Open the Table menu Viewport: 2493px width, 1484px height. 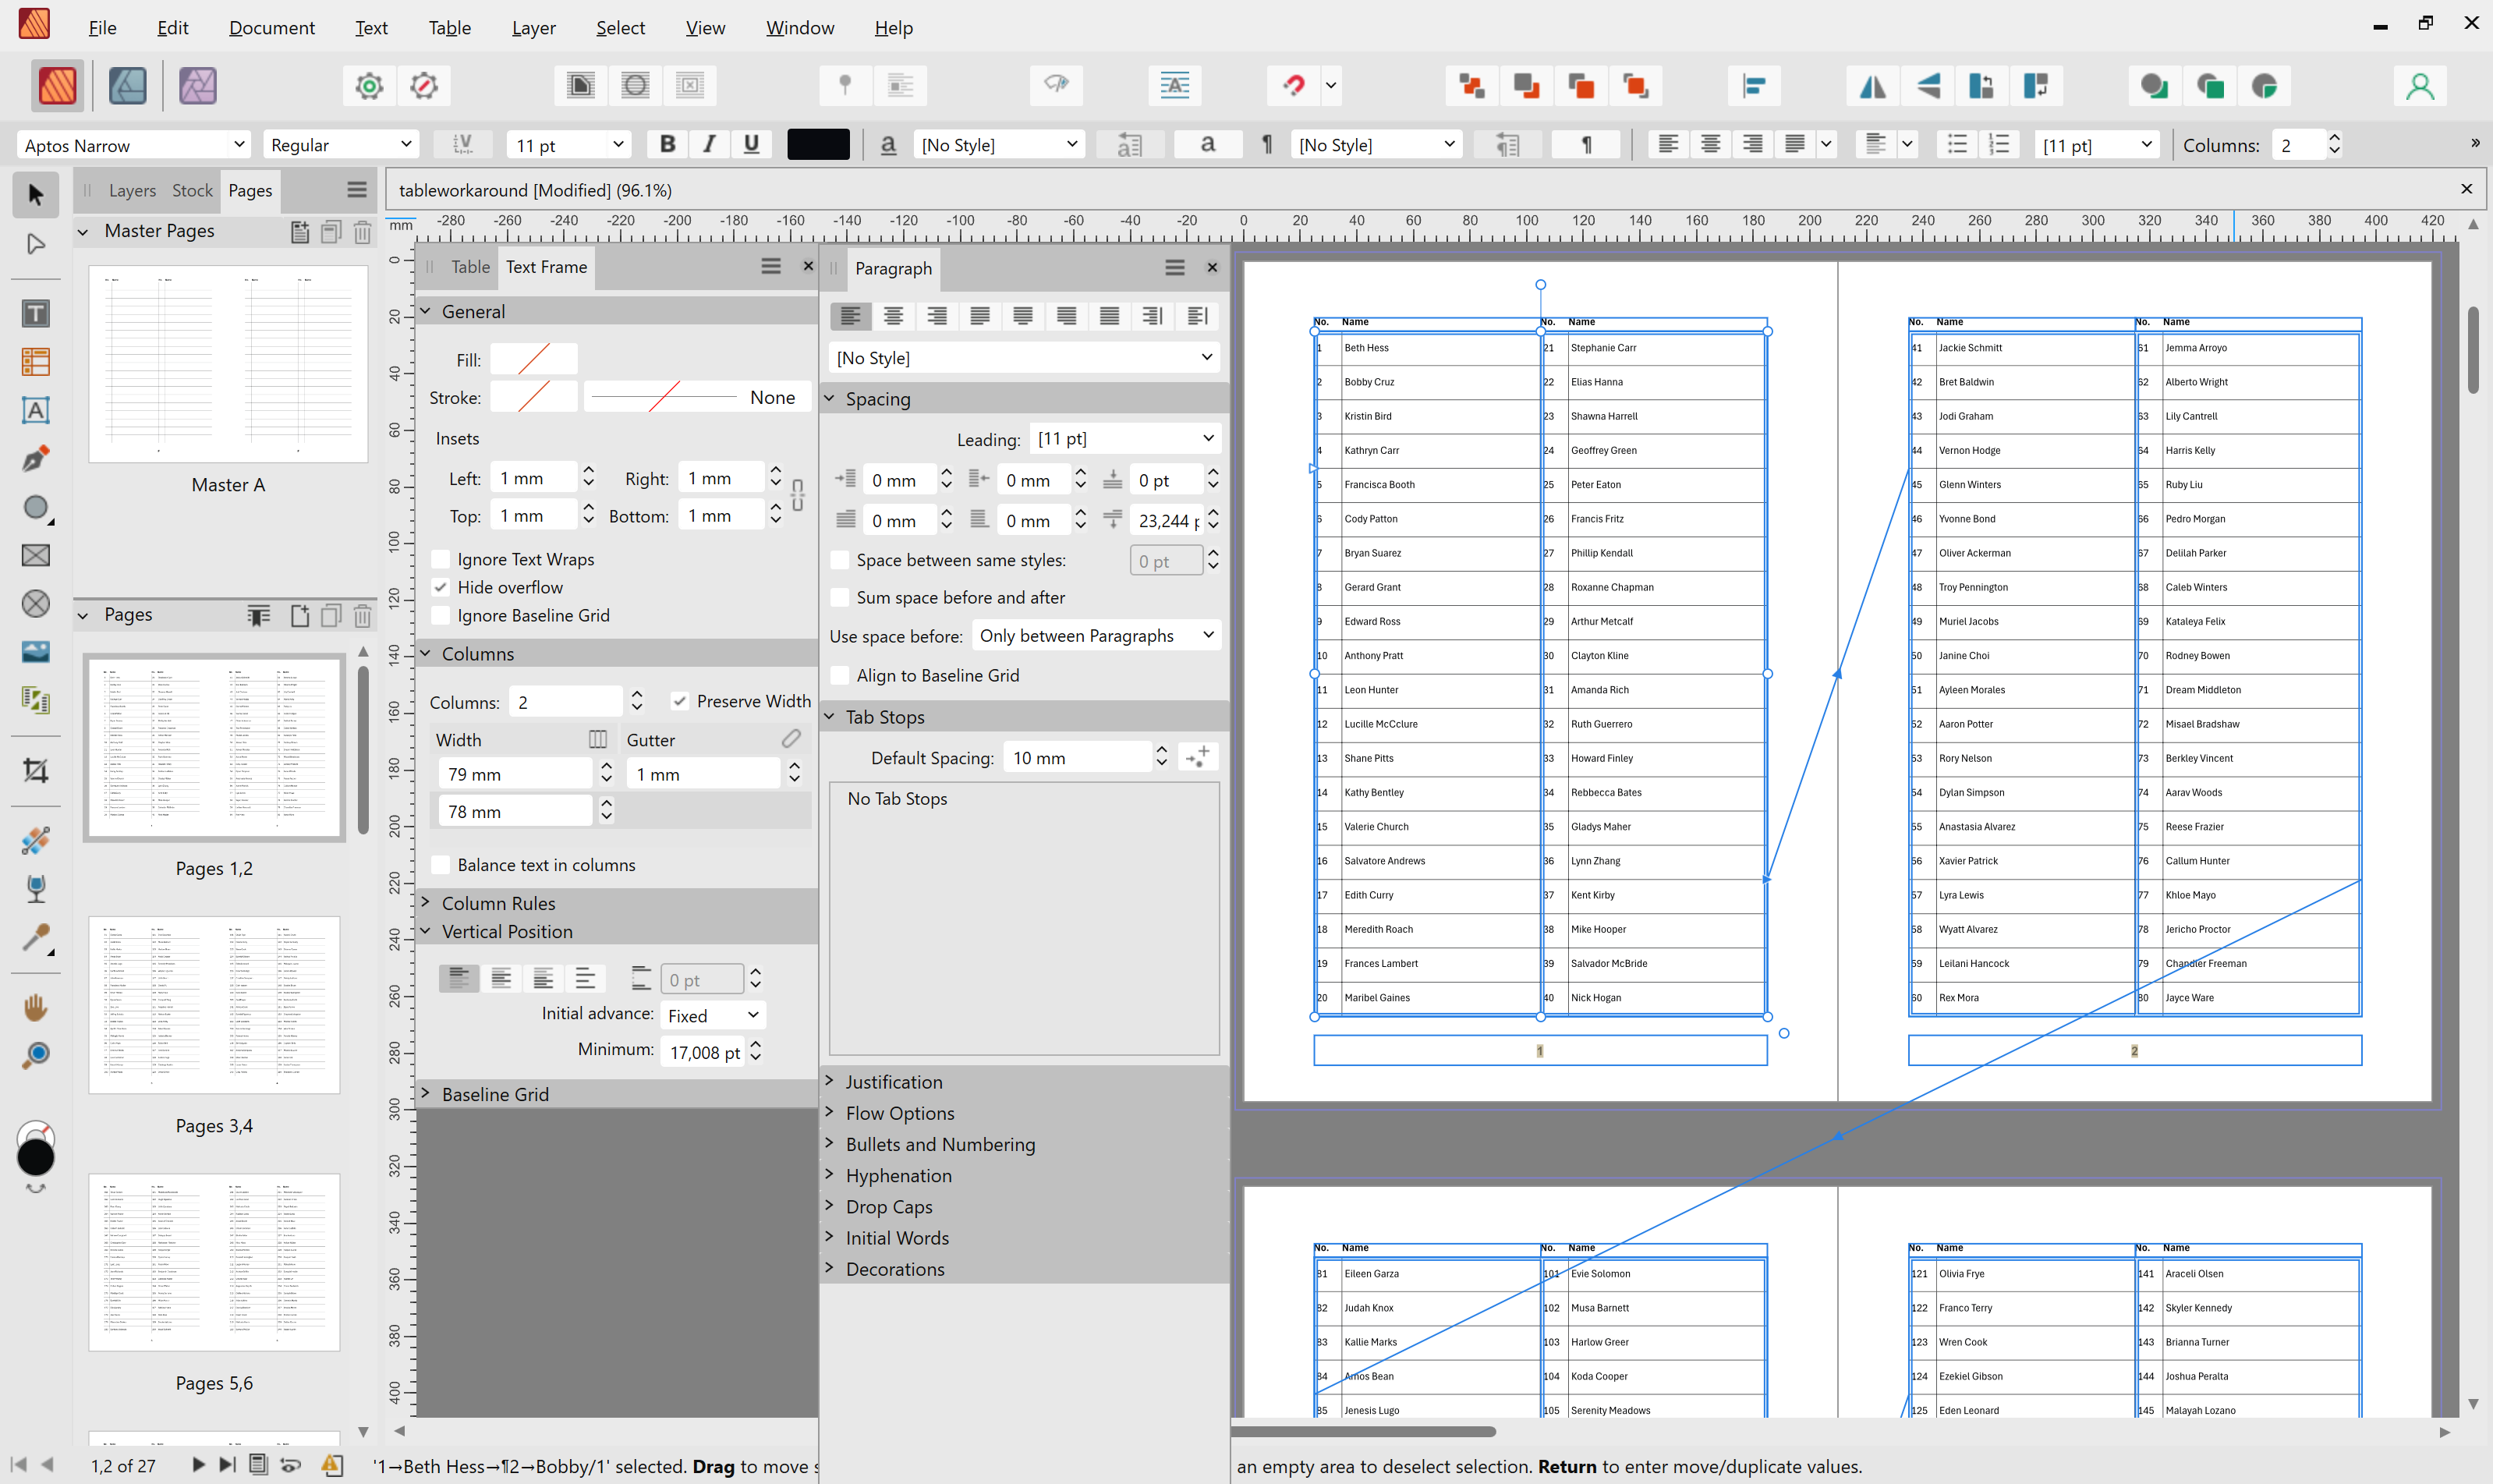click(x=449, y=28)
